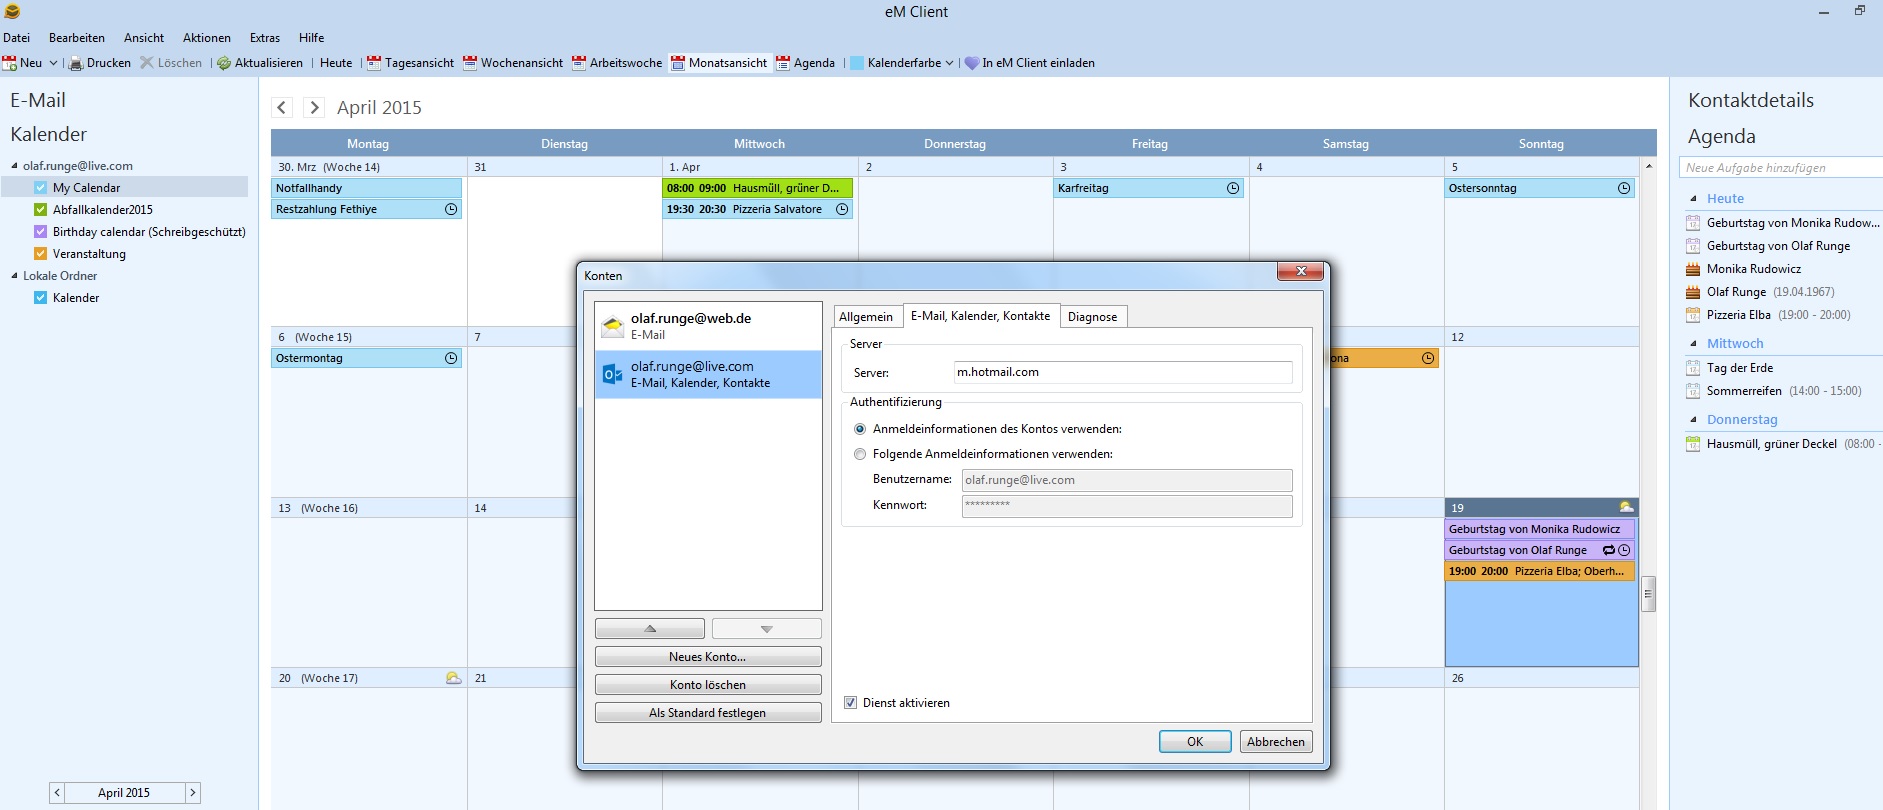
Task: Click Als Standard festlegen button
Action: tap(708, 713)
